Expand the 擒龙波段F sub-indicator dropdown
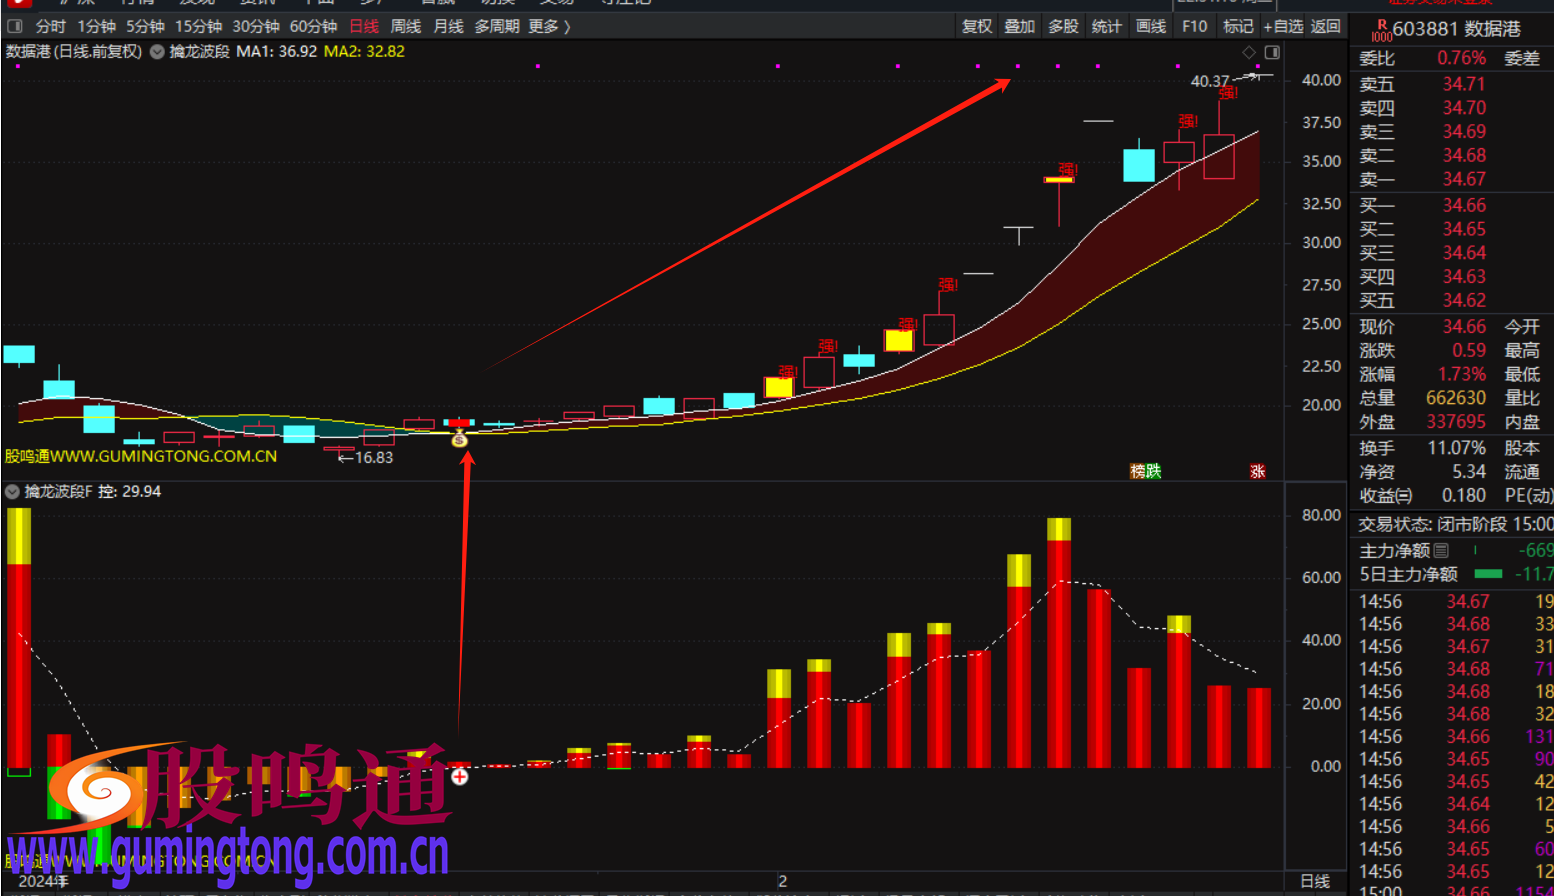 [13, 491]
